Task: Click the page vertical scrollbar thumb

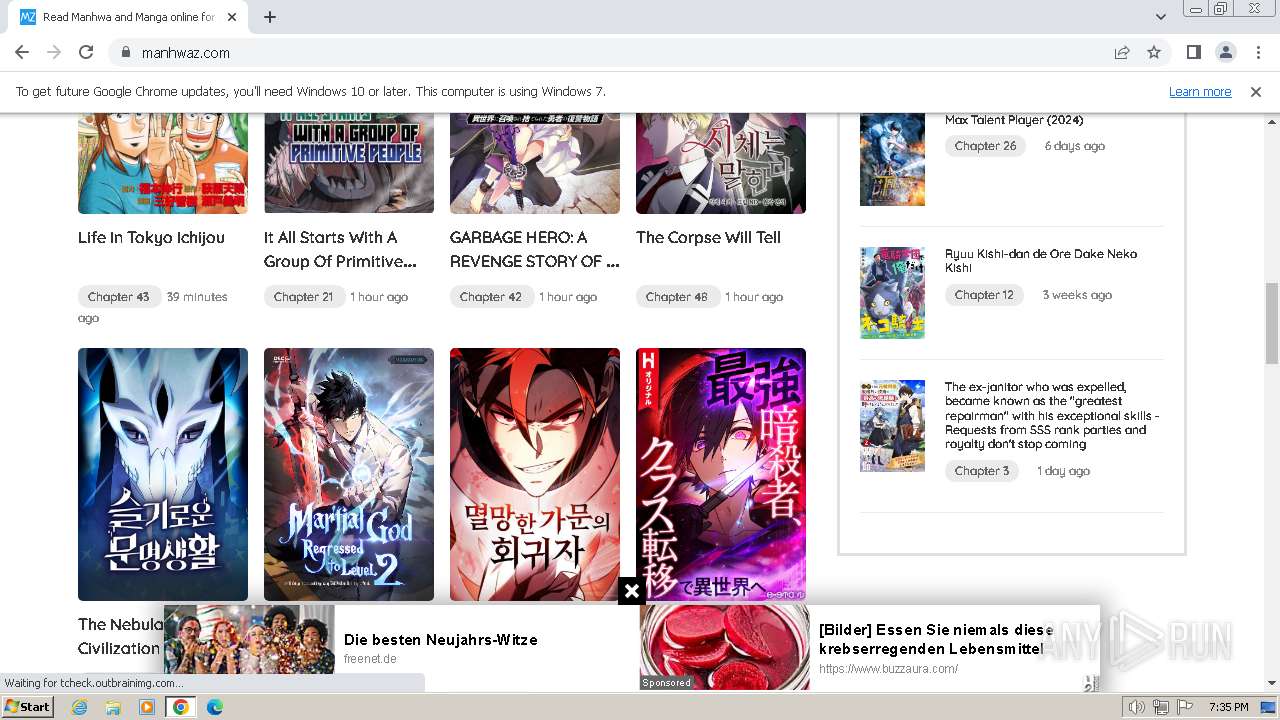Action: click(1271, 325)
